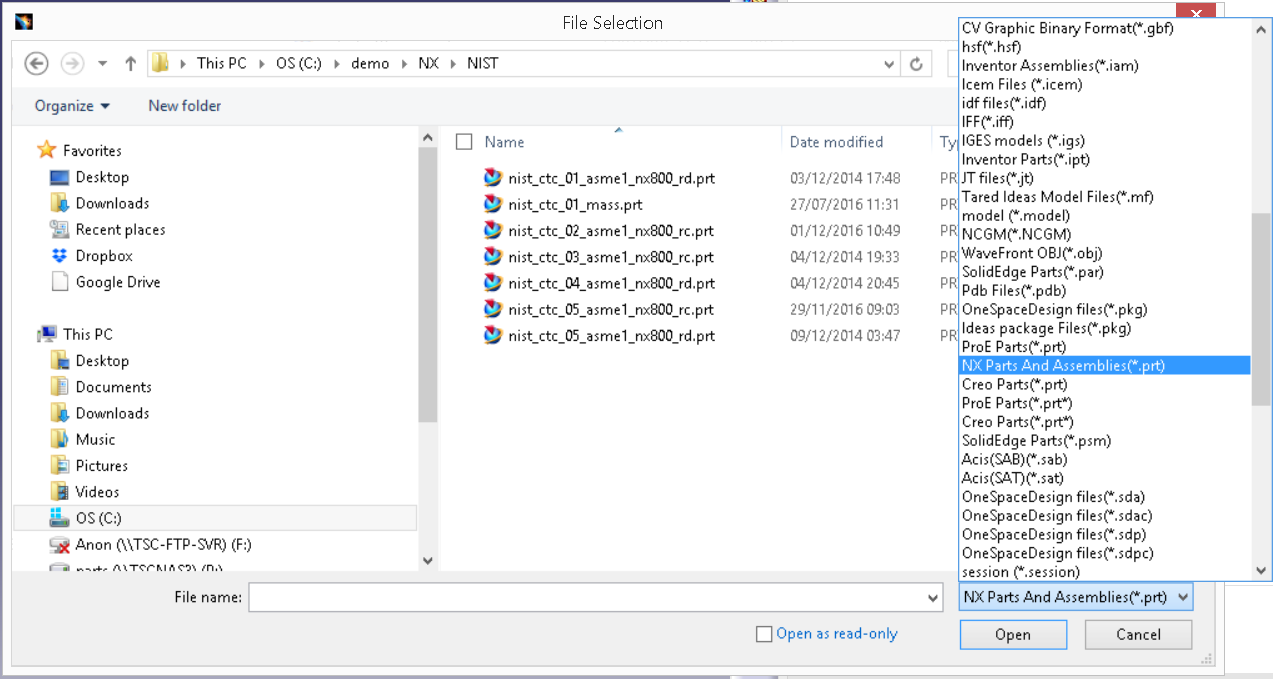Image resolution: width=1273 pixels, height=679 pixels.
Task: Expand the File name history dropdown
Action: 934,597
